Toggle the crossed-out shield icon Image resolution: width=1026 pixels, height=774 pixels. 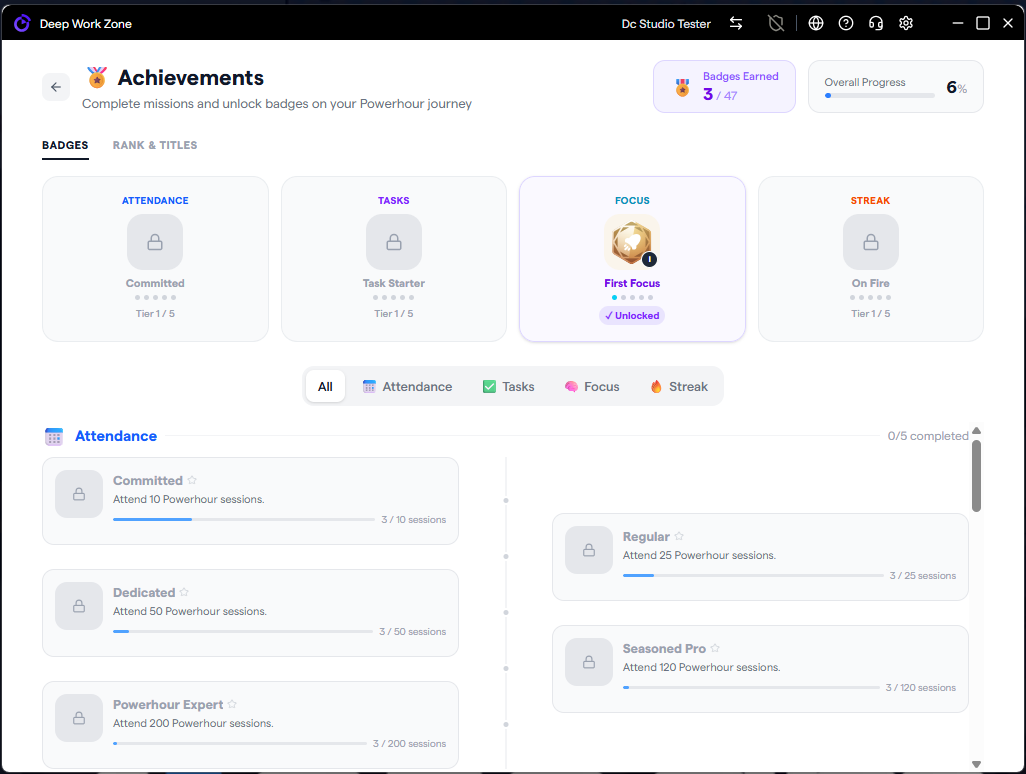[775, 24]
